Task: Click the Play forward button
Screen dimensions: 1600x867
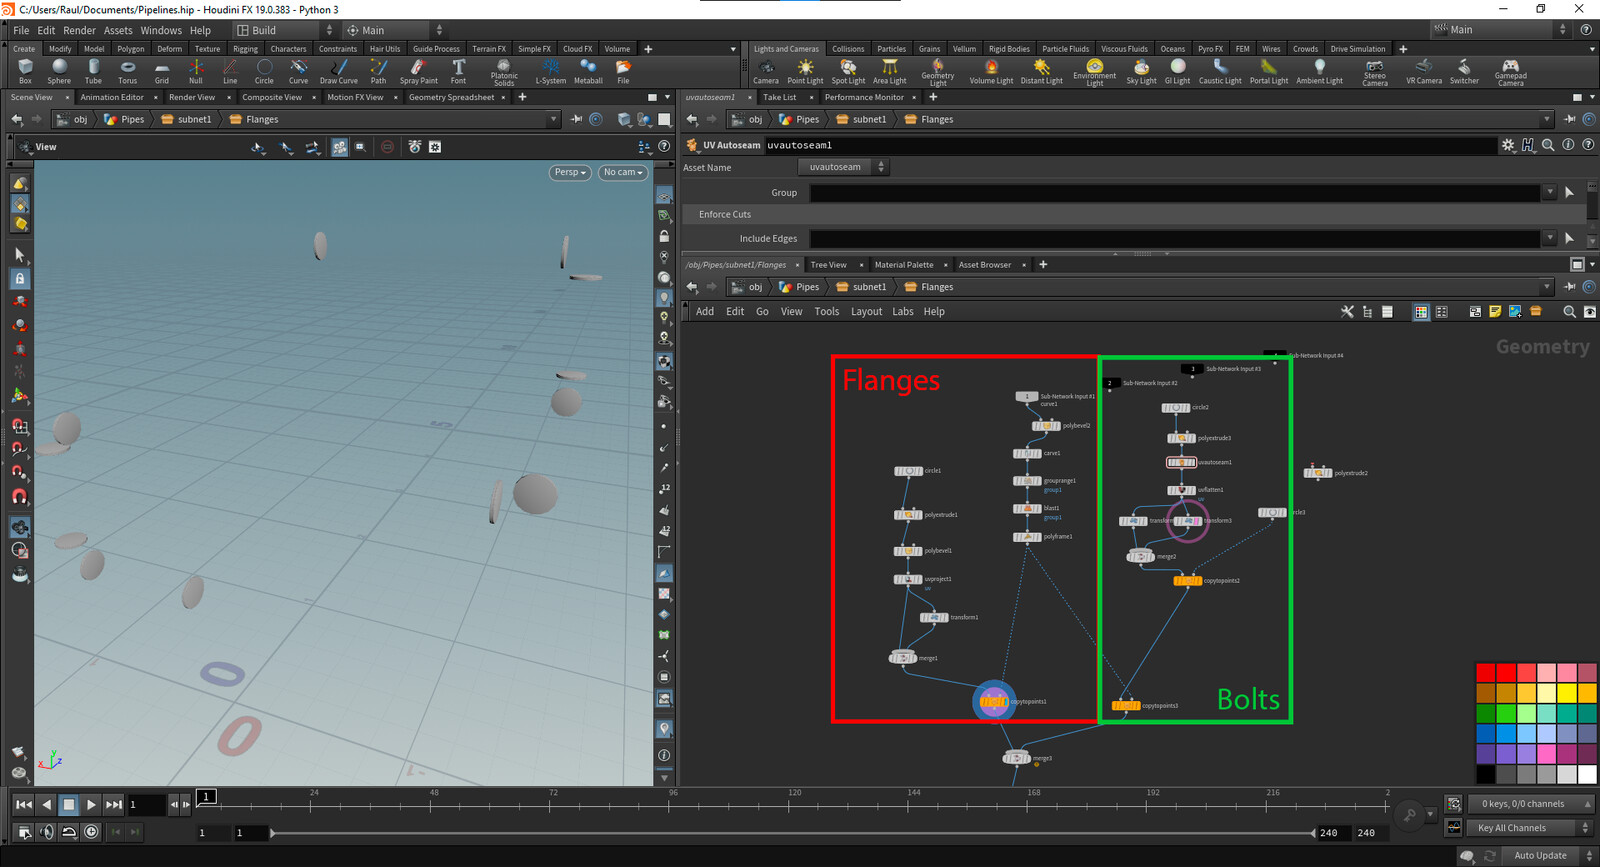Action: point(91,804)
